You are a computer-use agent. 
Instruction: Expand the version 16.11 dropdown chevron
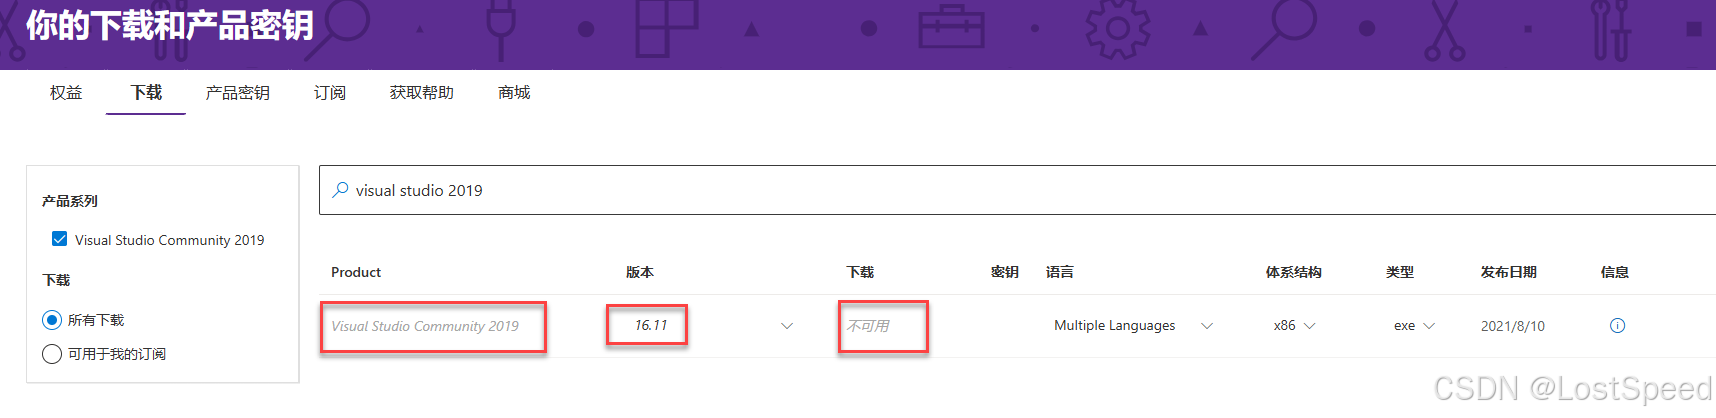tap(787, 326)
